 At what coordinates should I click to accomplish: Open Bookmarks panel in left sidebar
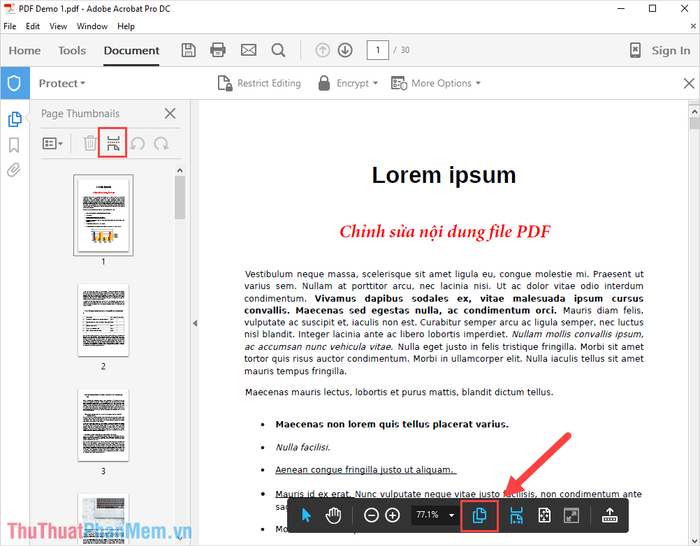[x=14, y=145]
